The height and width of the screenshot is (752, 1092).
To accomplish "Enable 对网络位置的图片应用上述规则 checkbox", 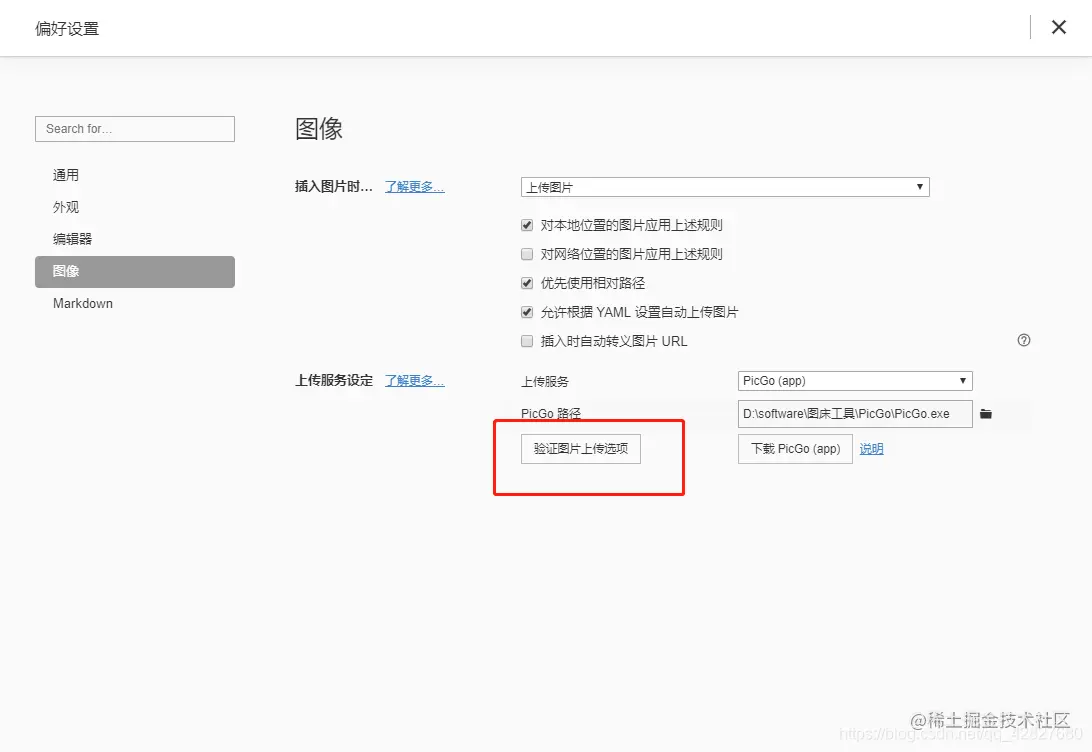I will pyautogui.click(x=527, y=254).
